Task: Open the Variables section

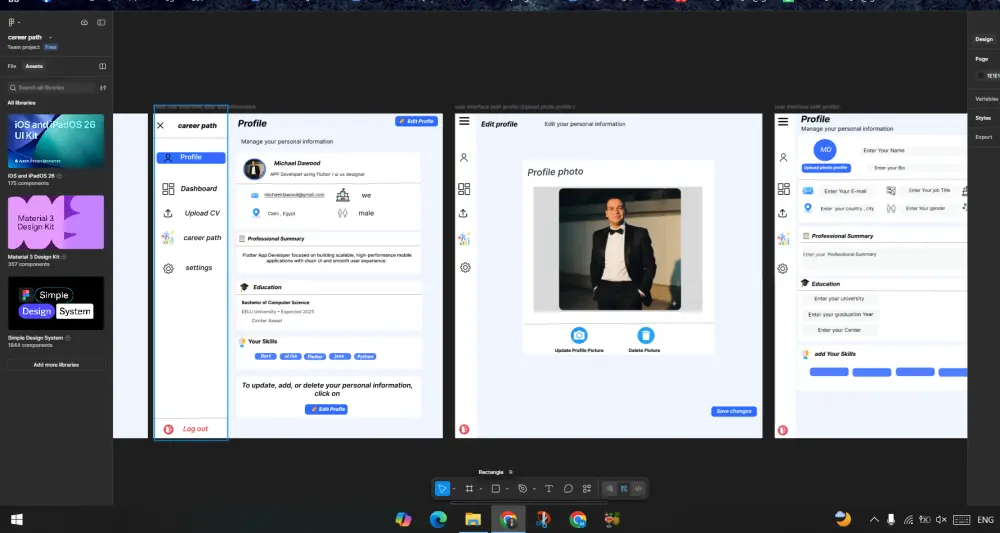Action: point(987,99)
